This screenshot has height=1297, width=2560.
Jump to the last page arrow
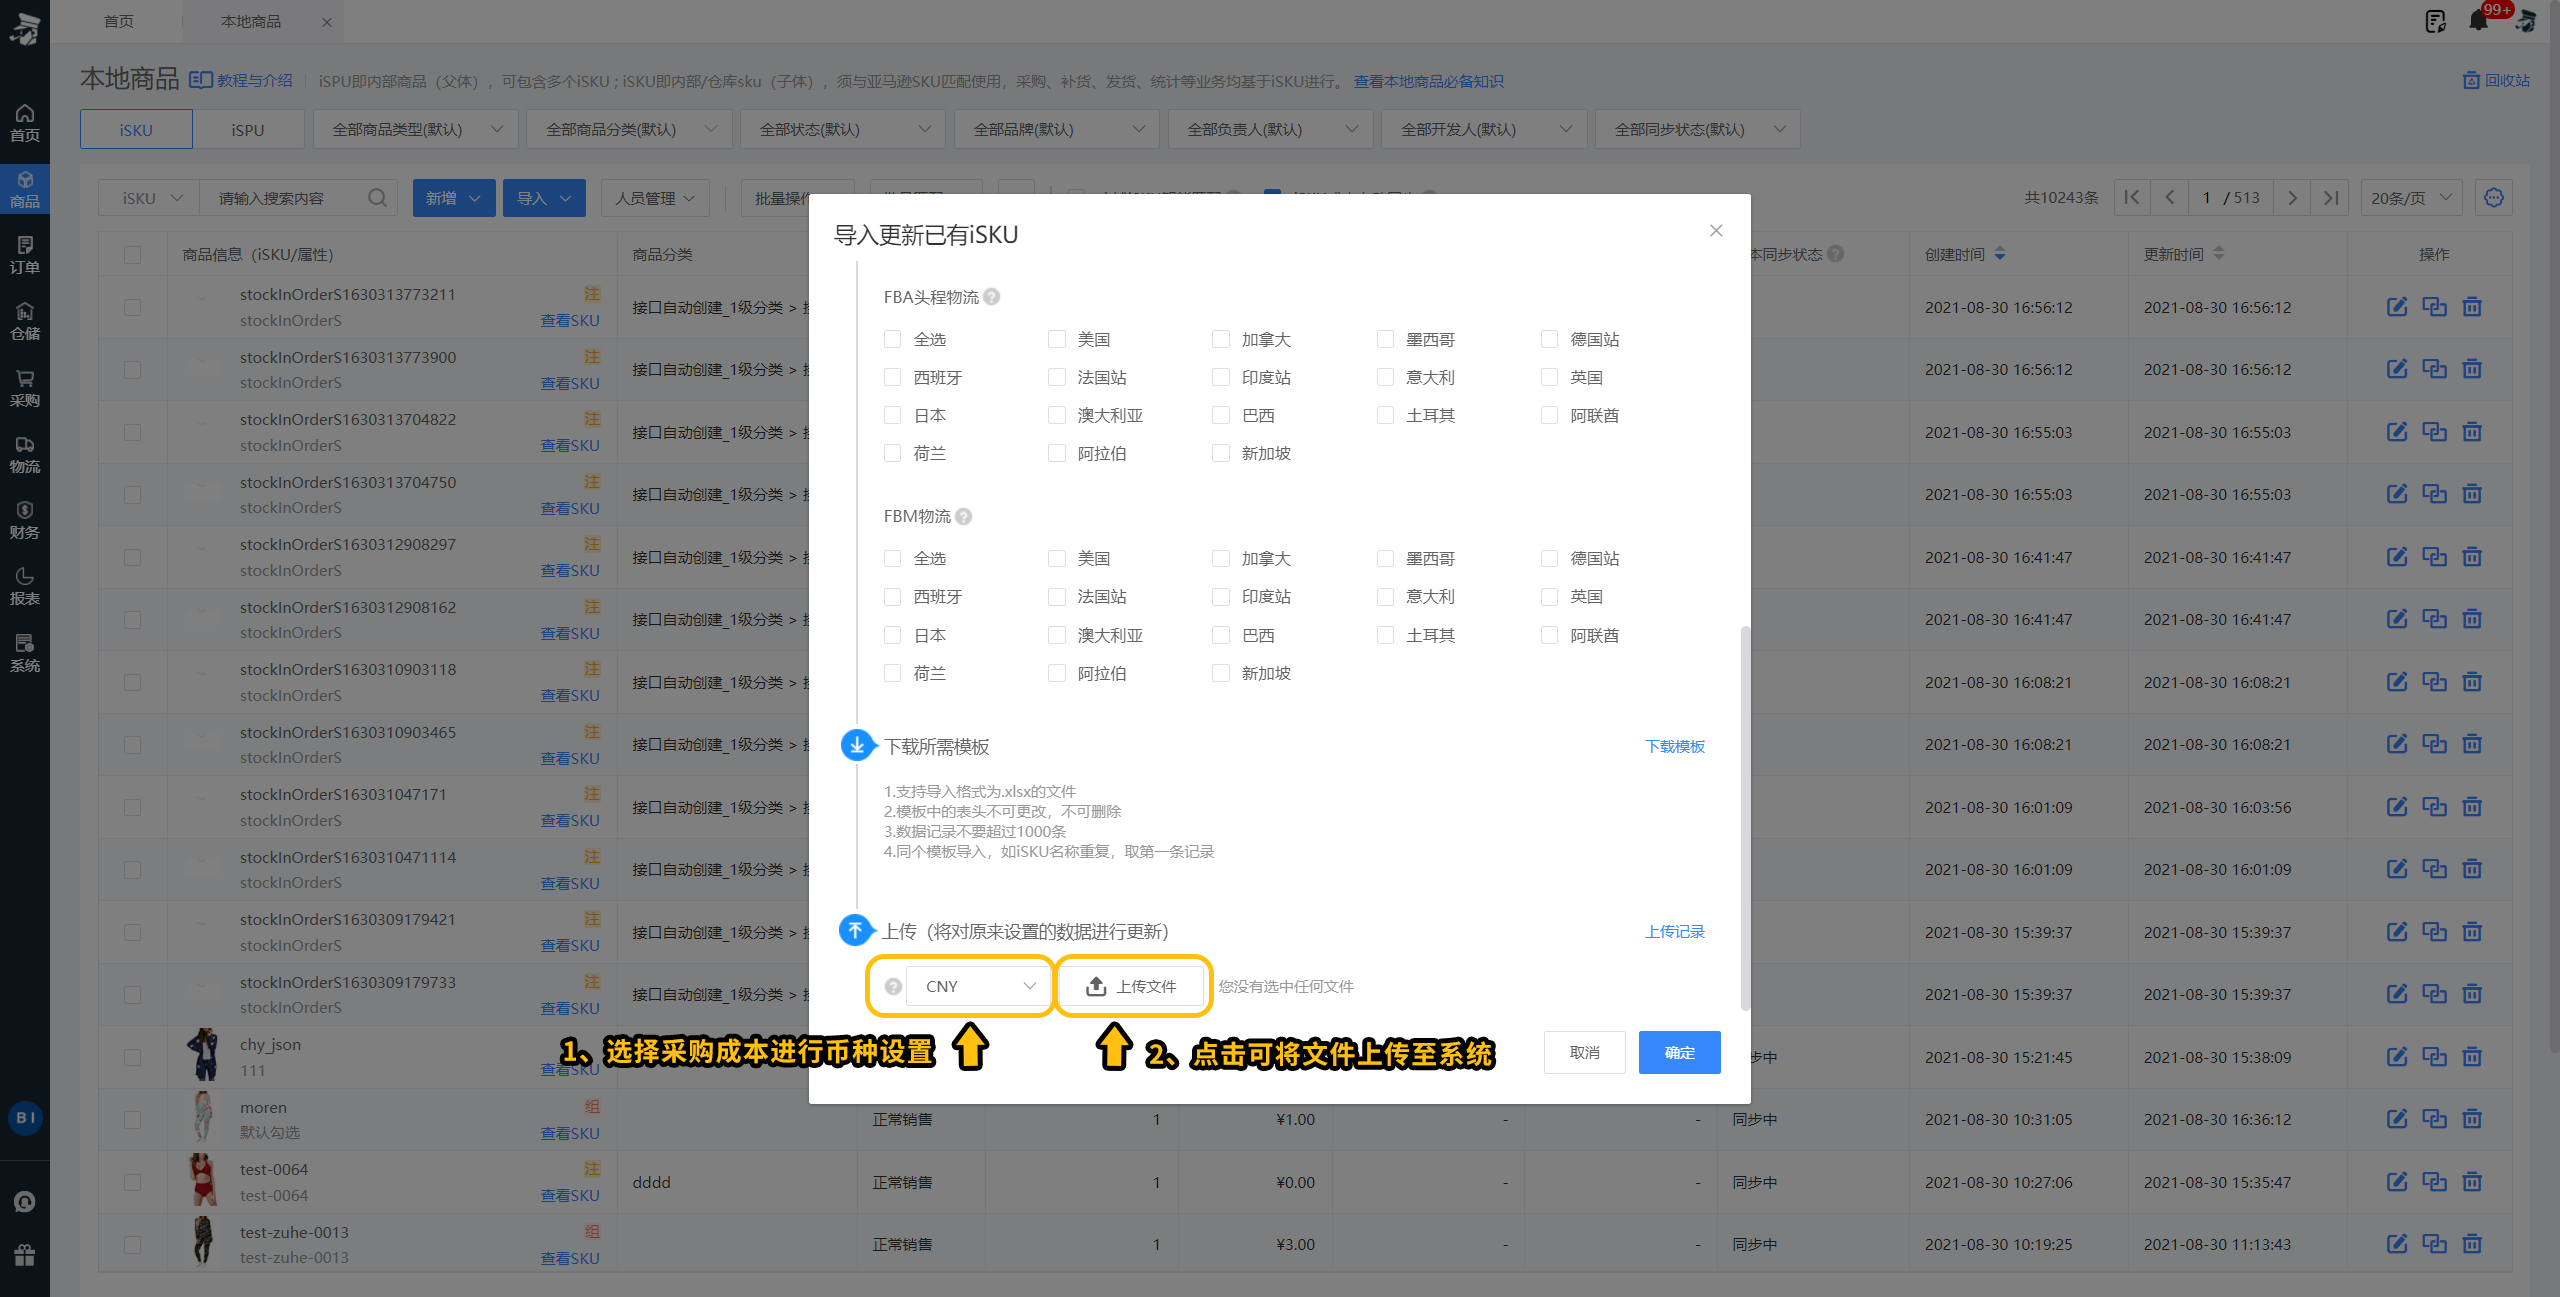coord(2331,198)
